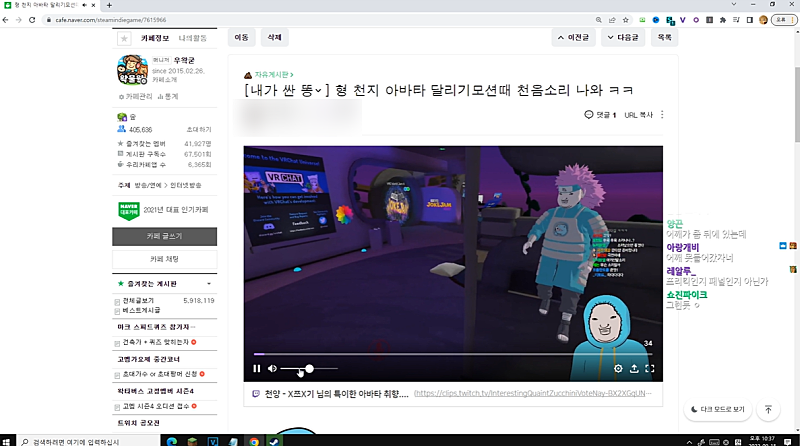Click the purple V extension icon
800x446 pixels.
tap(683, 20)
